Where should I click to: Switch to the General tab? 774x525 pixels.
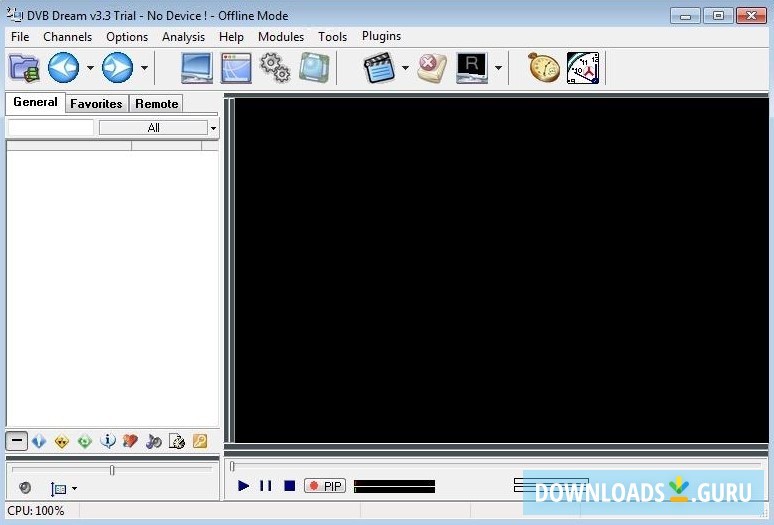coord(35,102)
